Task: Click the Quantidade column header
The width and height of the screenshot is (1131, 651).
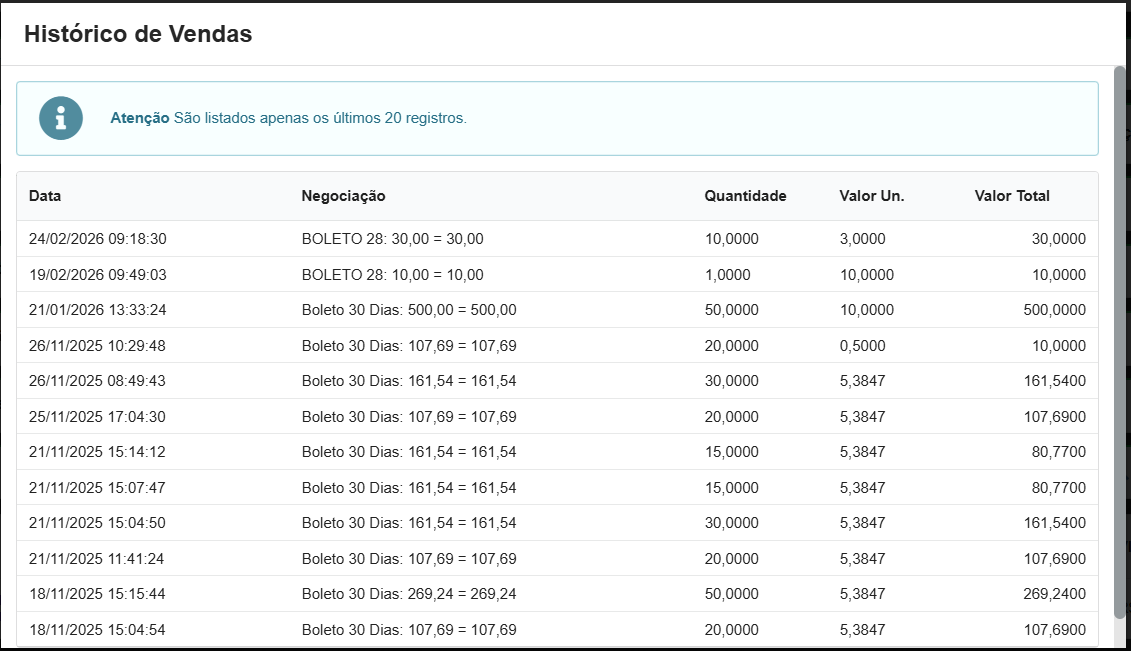Action: click(745, 196)
